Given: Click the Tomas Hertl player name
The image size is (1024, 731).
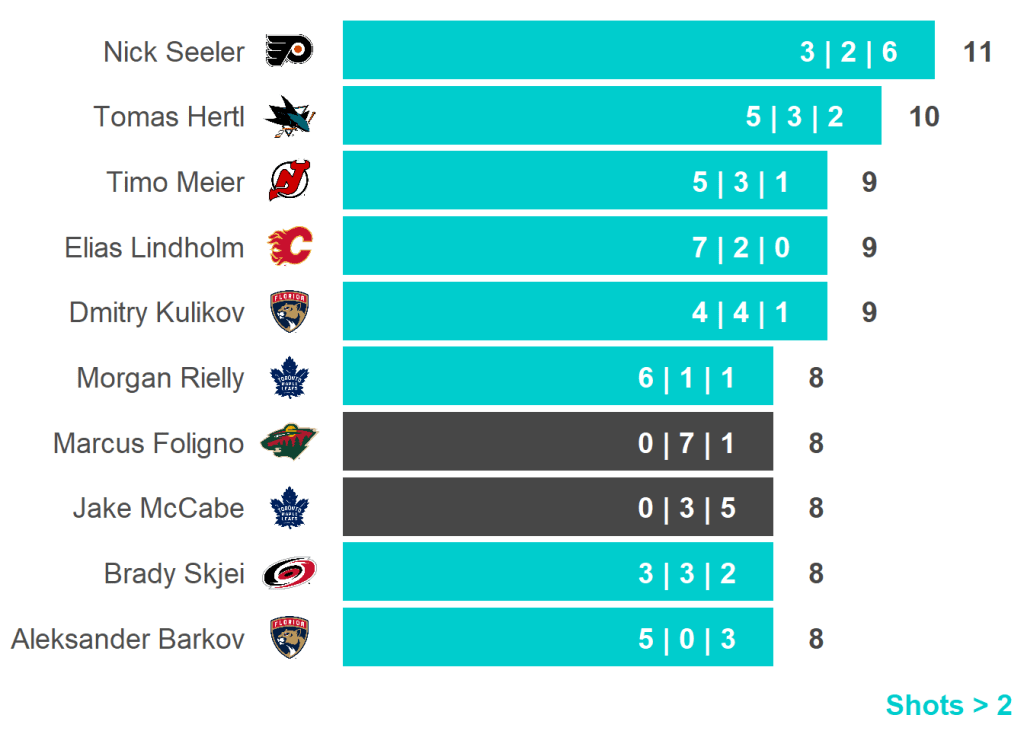Looking at the screenshot, I should click(x=169, y=116).
